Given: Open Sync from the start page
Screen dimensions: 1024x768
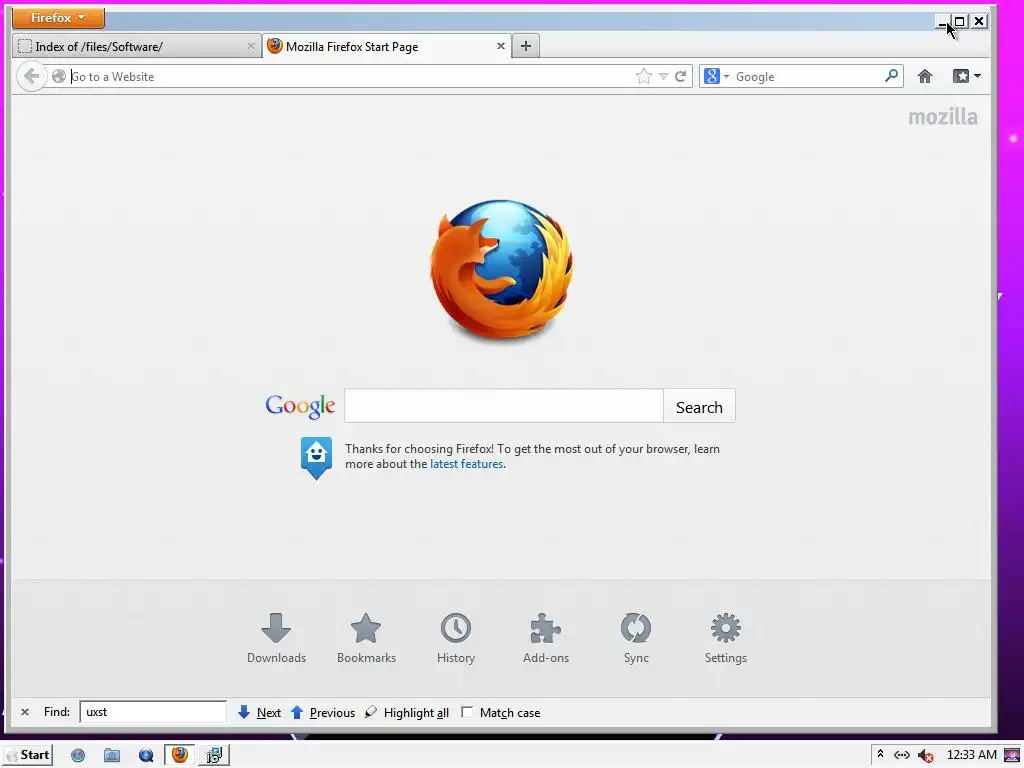Looking at the screenshot, I should click(x=636, y=638).
